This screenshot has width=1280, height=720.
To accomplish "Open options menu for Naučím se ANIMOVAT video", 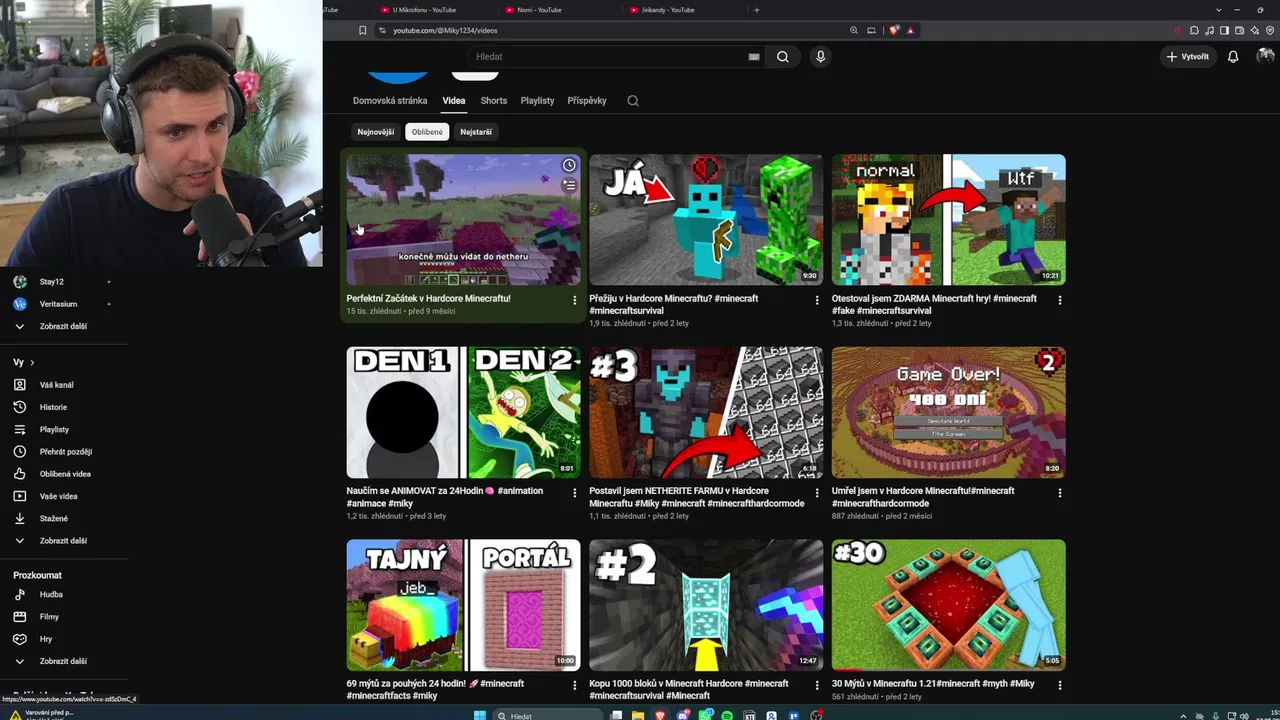I will pyautogui.click(x=574, y=493).
